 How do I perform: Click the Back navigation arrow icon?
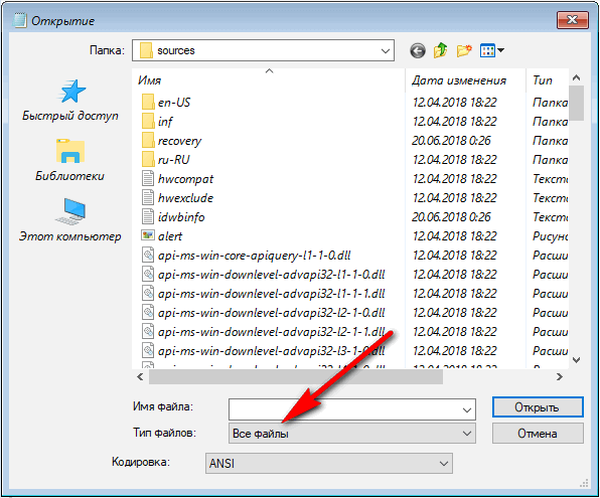point(417,50)
